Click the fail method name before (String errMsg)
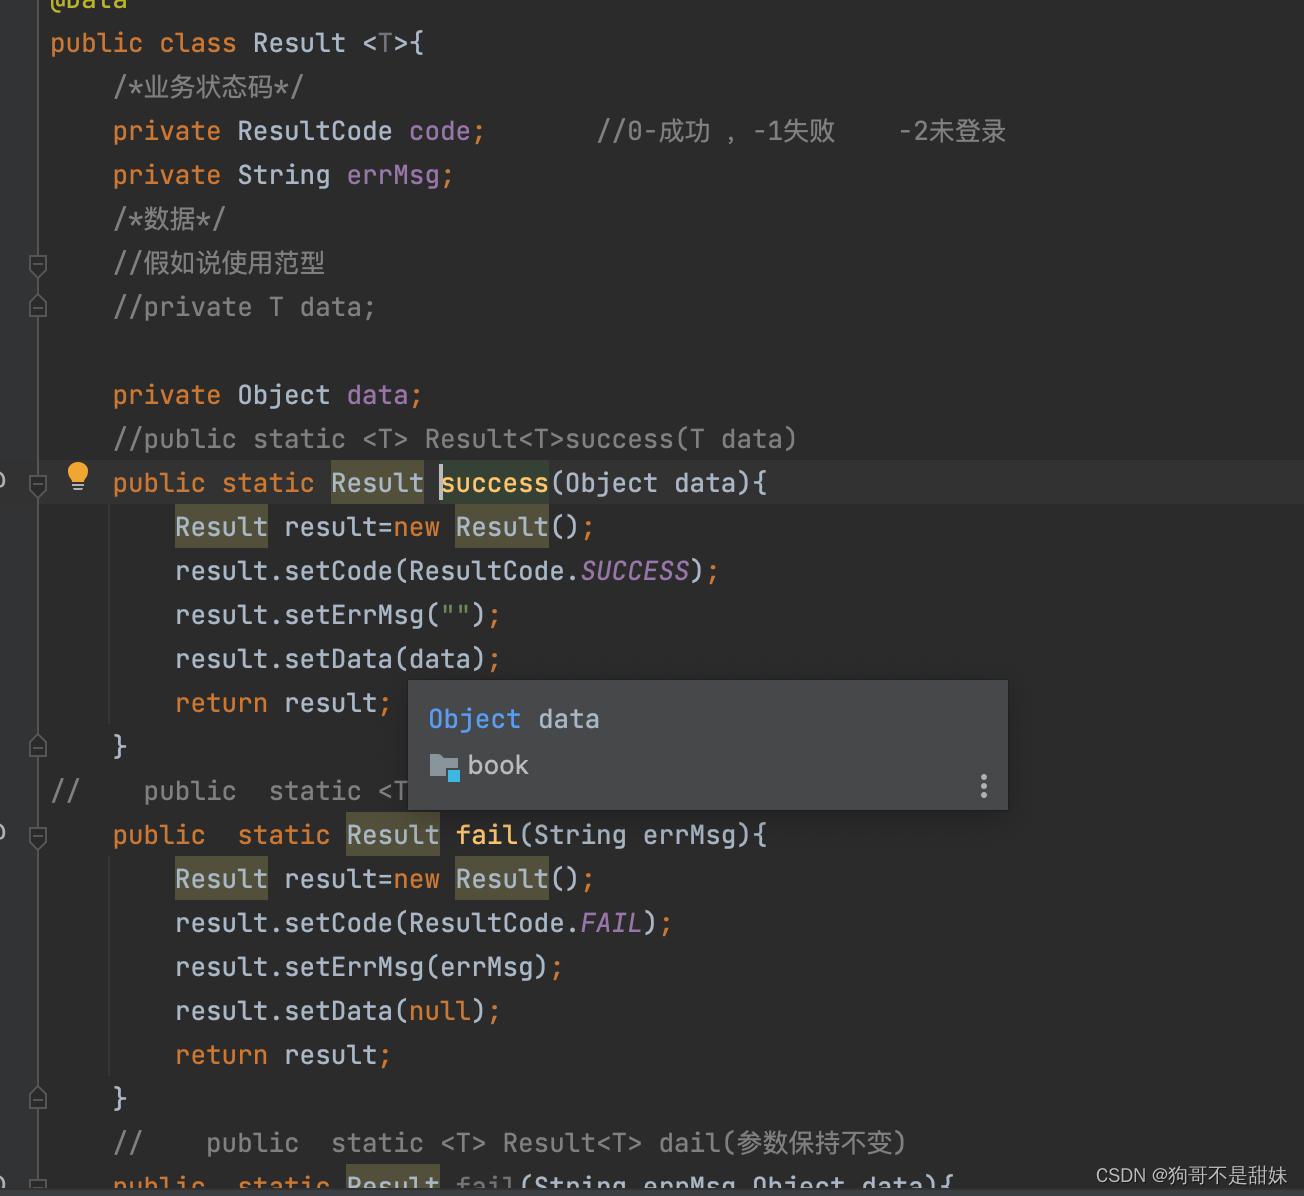This screenshot has width=1304, height=1196. click(487, 835)
